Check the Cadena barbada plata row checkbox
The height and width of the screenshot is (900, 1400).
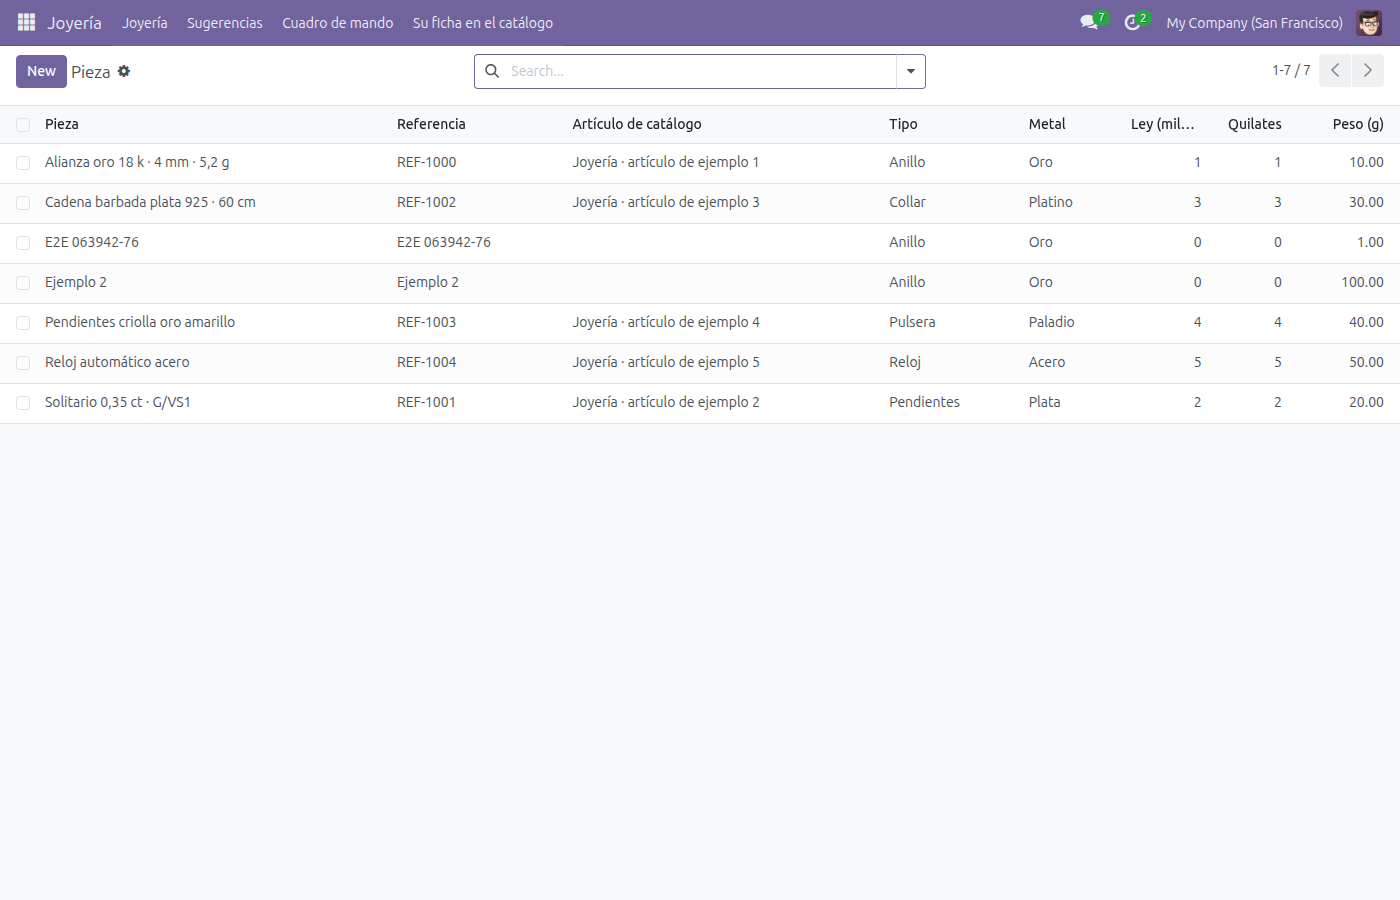pos(23,202)
